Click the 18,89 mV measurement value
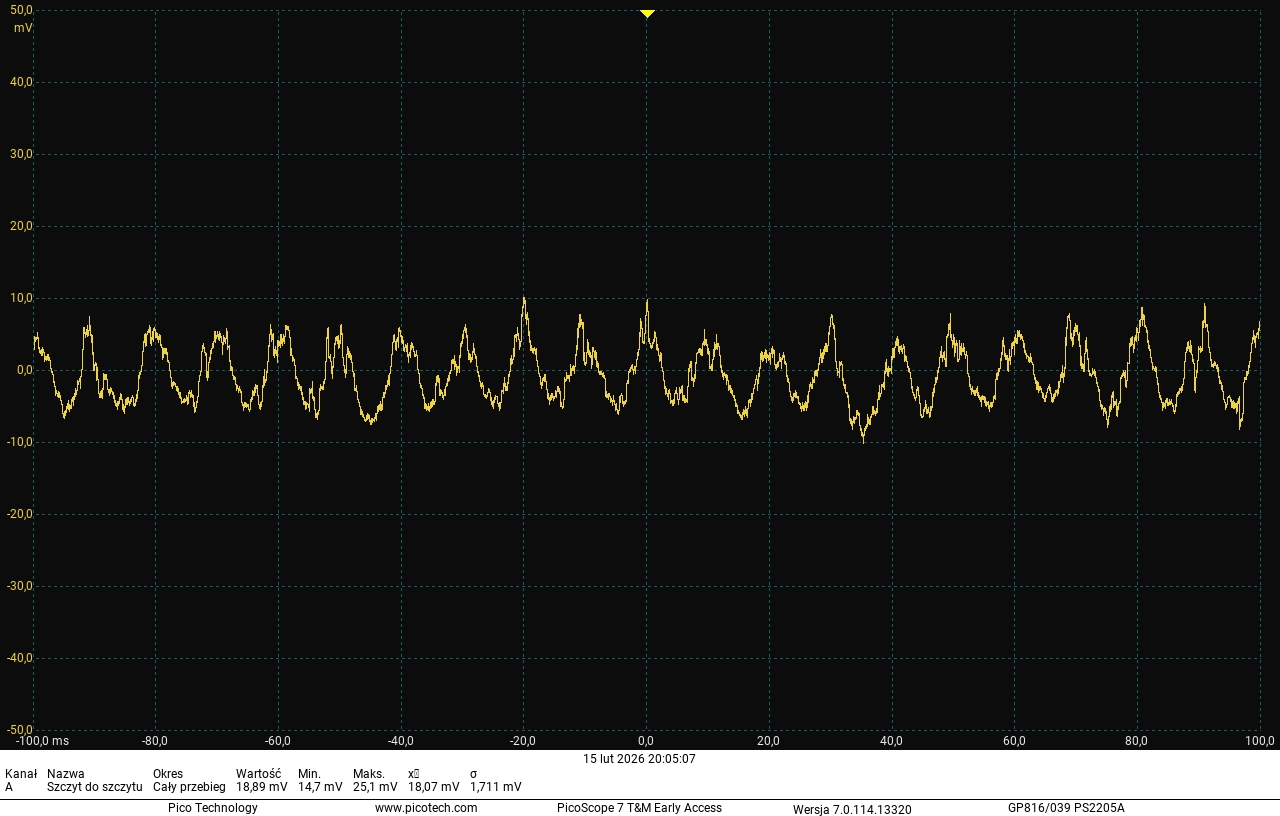Viewport: 1280px width, 816px height. tap(261, 787)
